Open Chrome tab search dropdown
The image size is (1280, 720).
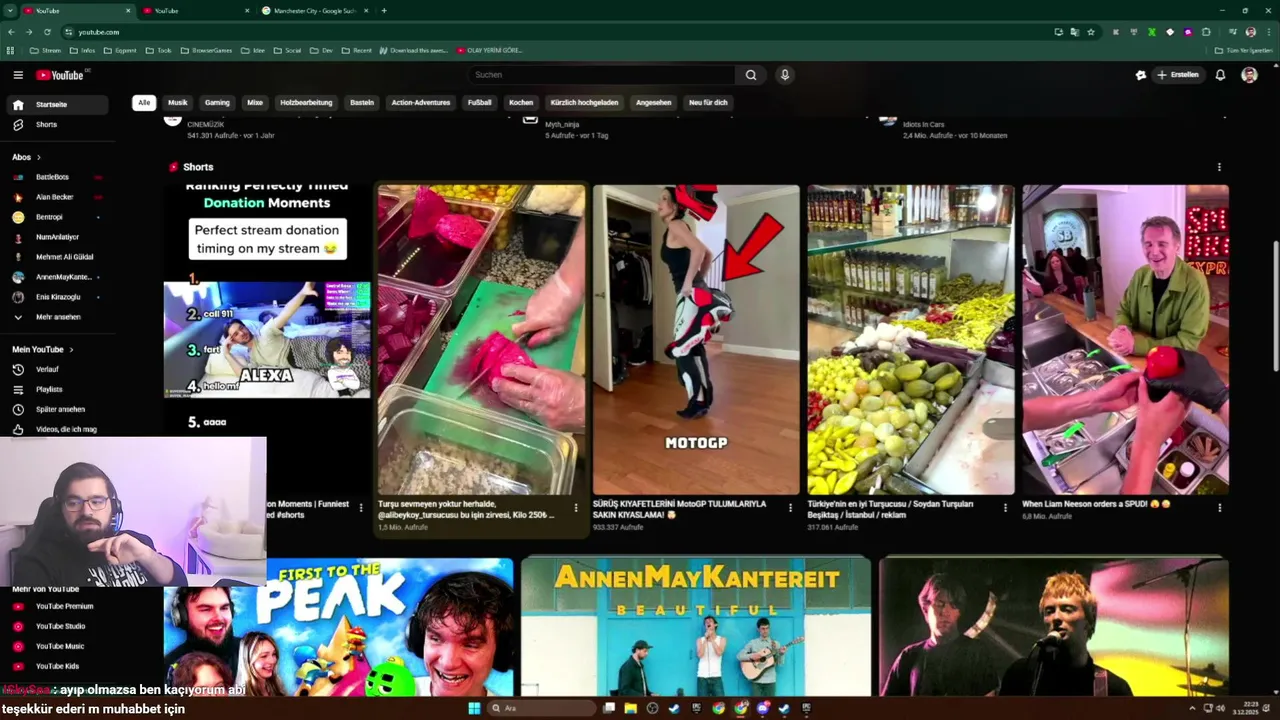[x=9, y=11]
